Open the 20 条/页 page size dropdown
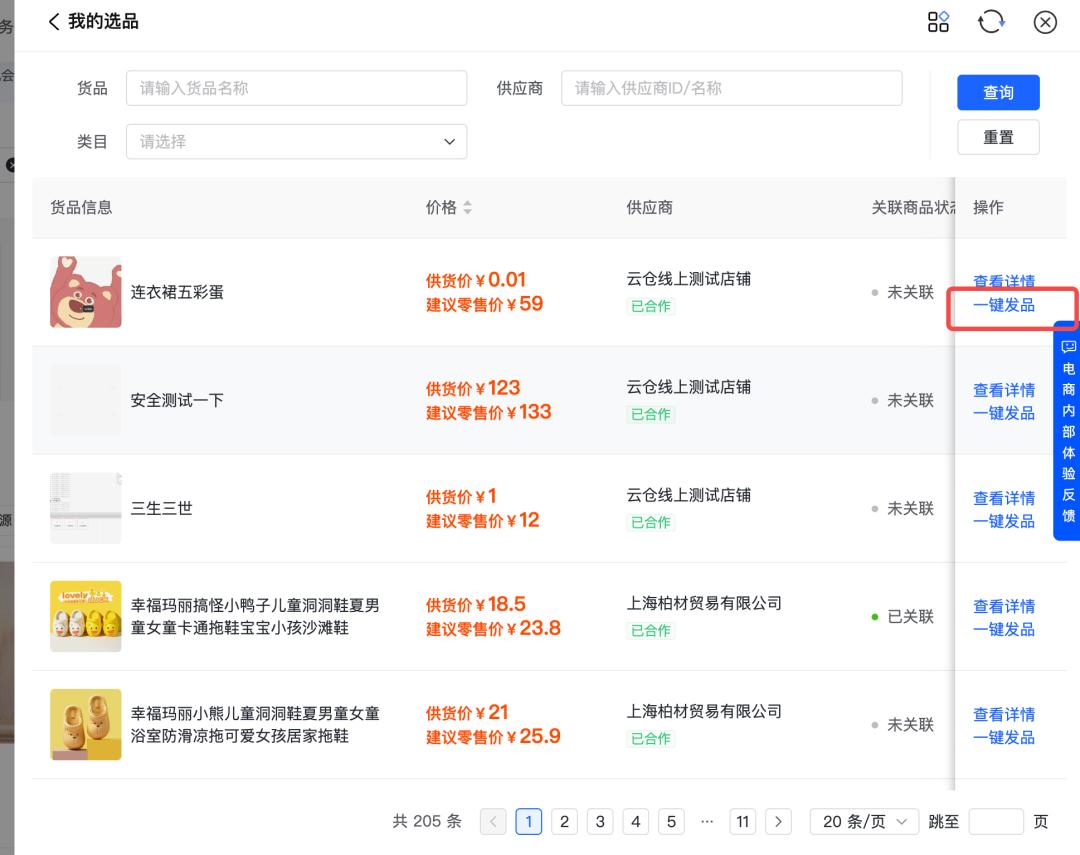1080x855 pixels. 864,821
